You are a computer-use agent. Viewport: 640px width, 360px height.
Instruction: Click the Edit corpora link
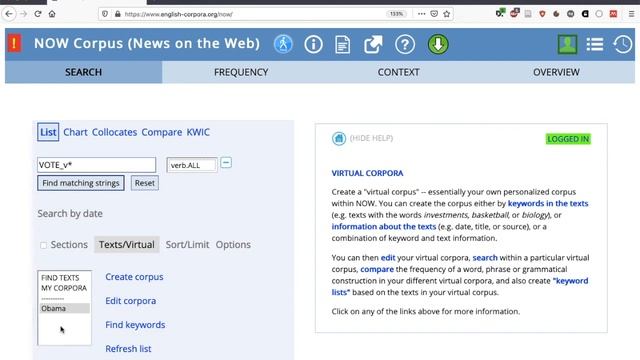coord(131,301)
